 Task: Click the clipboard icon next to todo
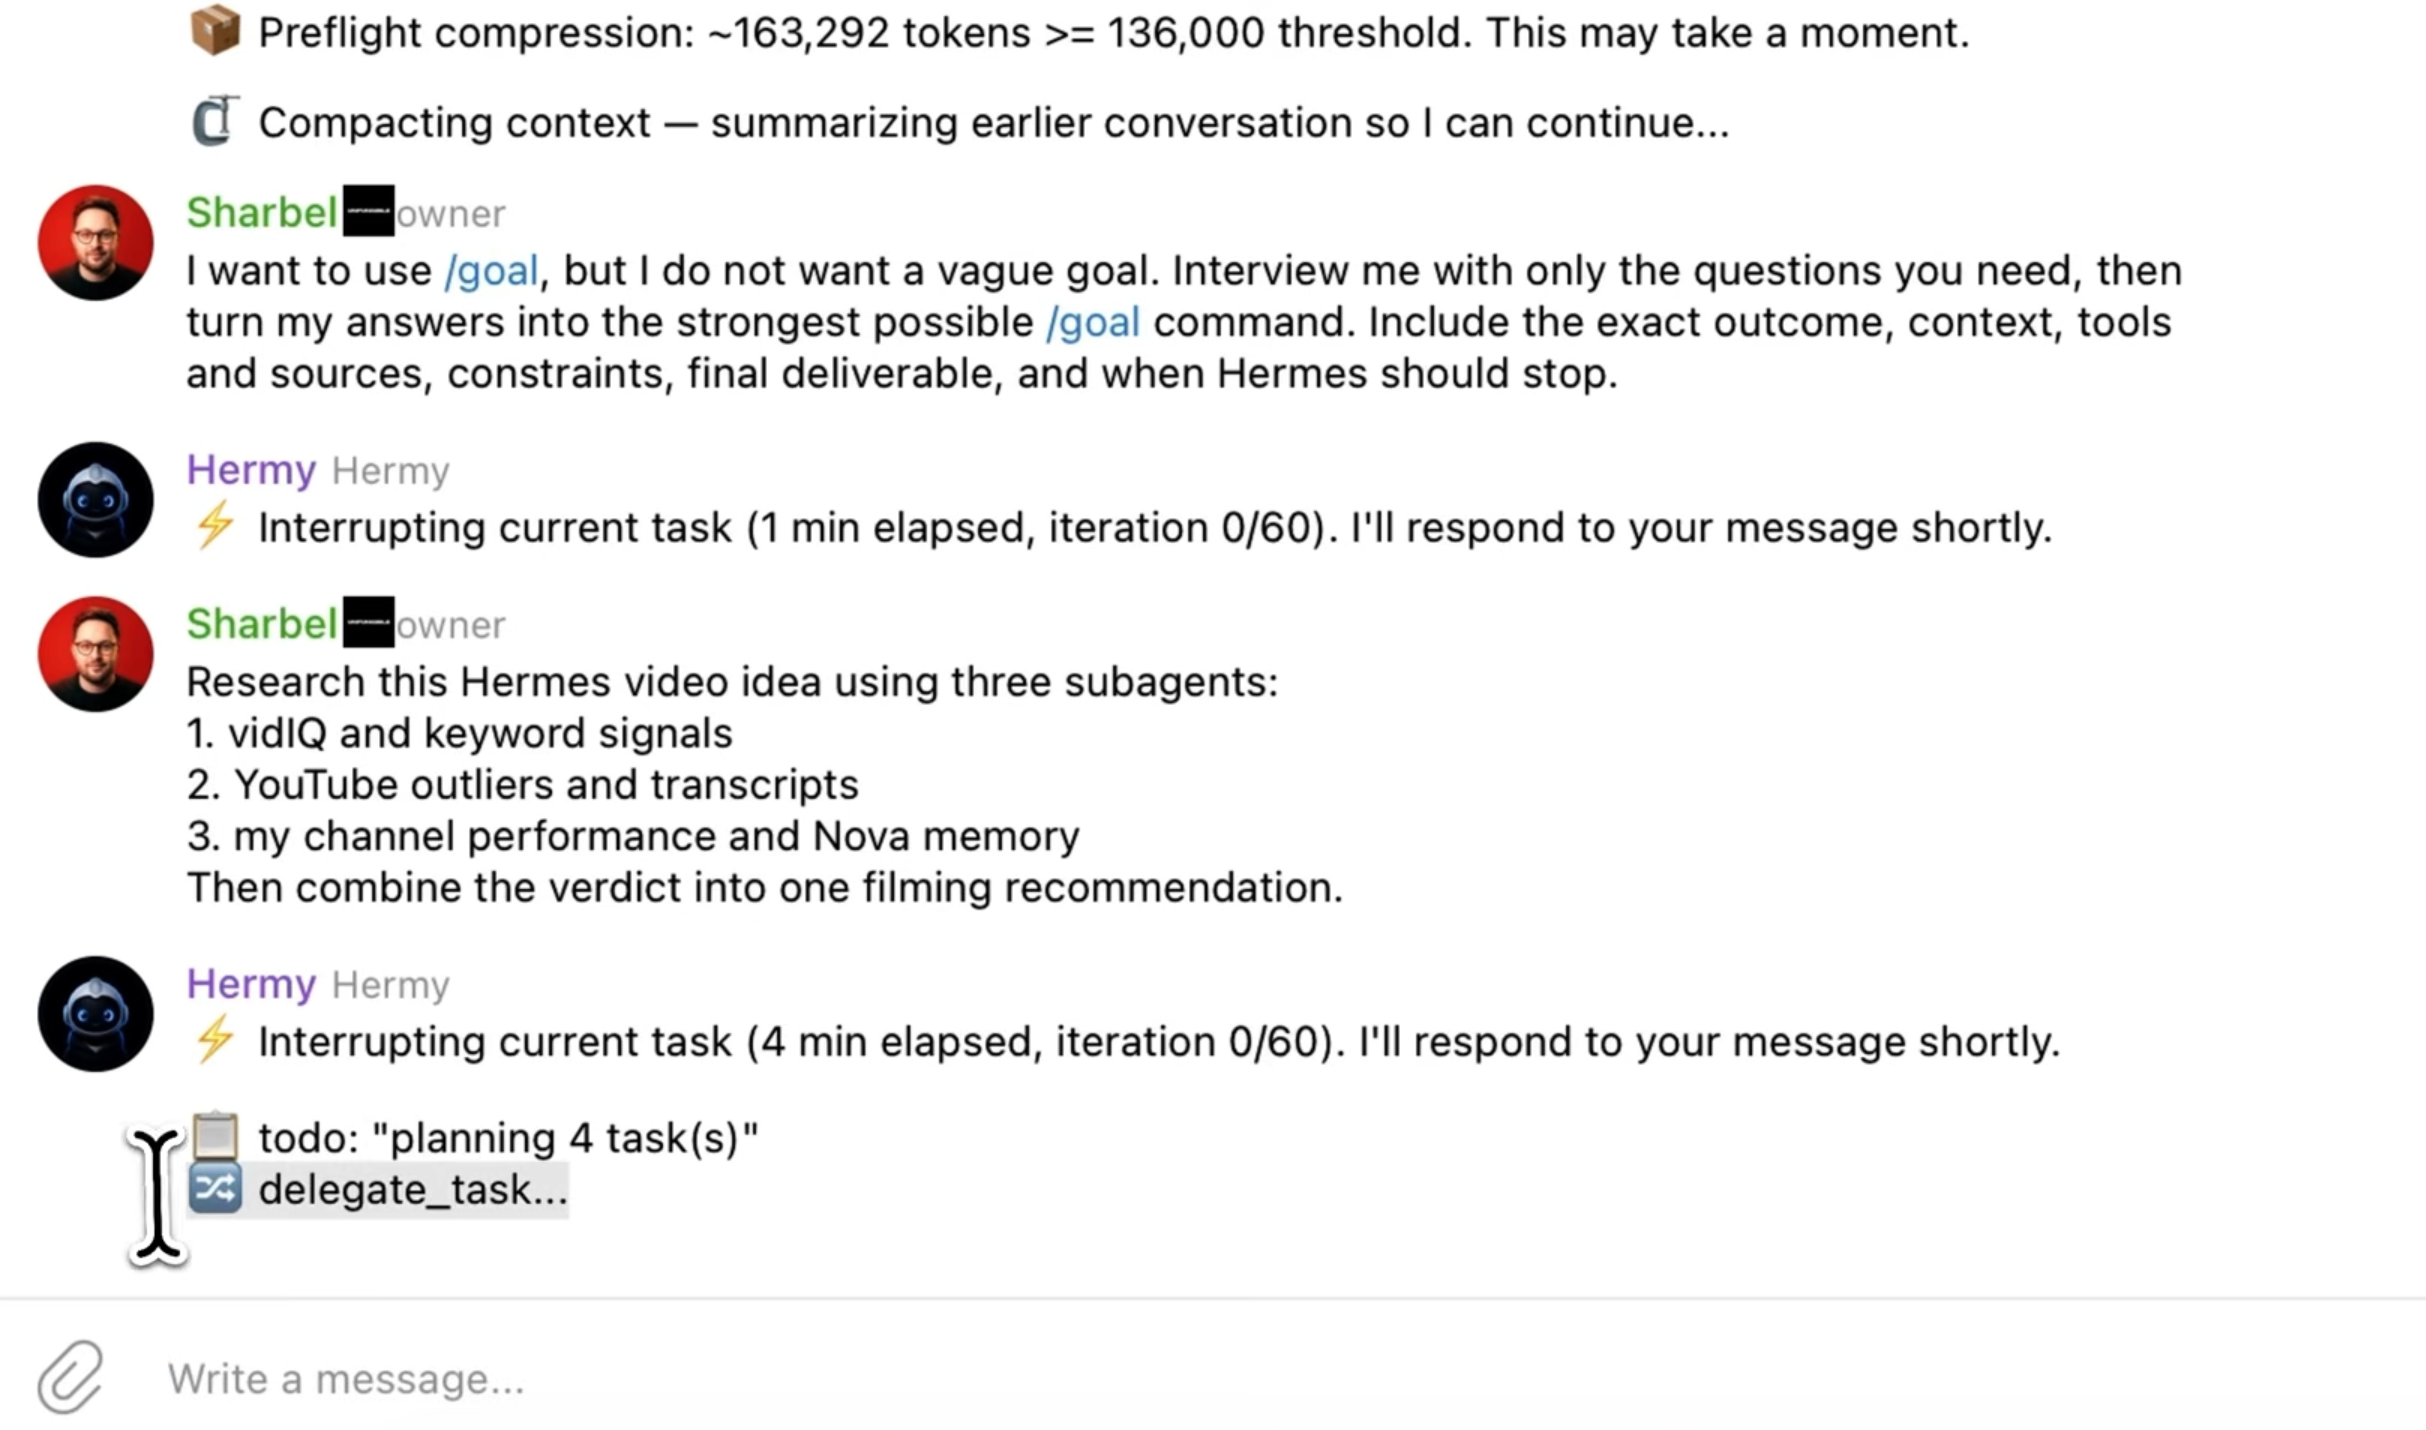(x=215, y=1136)
